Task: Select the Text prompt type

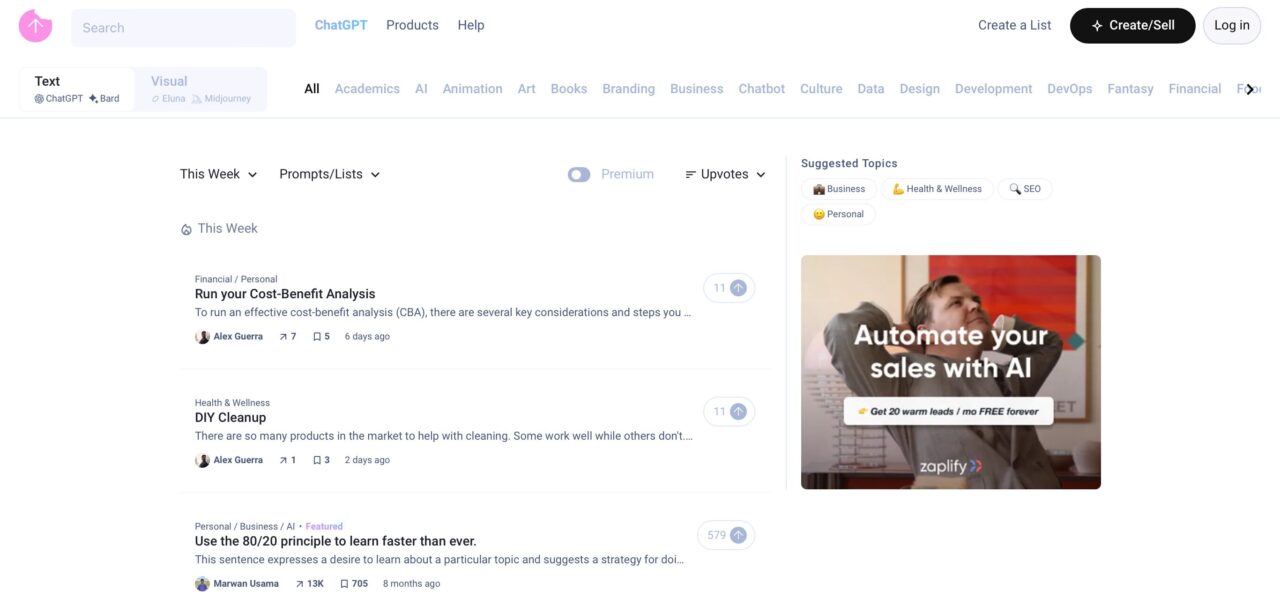Action: click(x=77, y=89)
